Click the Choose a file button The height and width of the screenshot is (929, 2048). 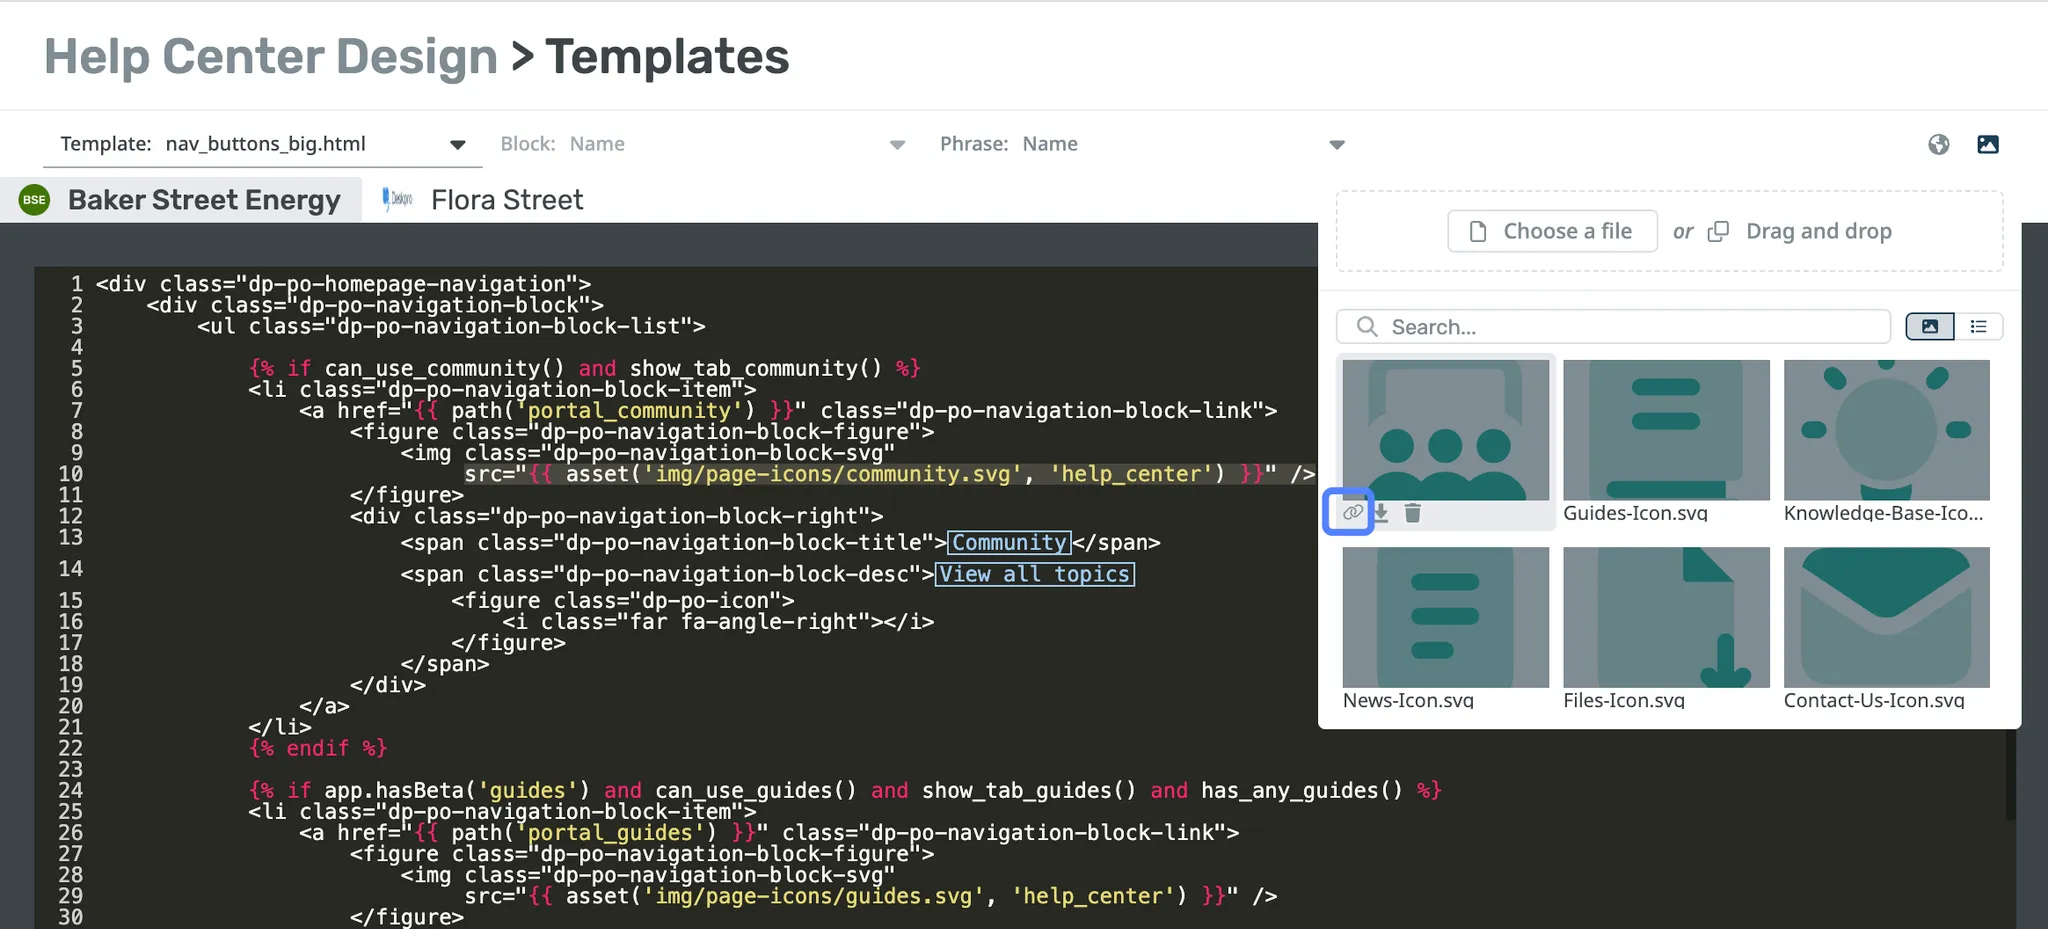tap(1552, 231)
